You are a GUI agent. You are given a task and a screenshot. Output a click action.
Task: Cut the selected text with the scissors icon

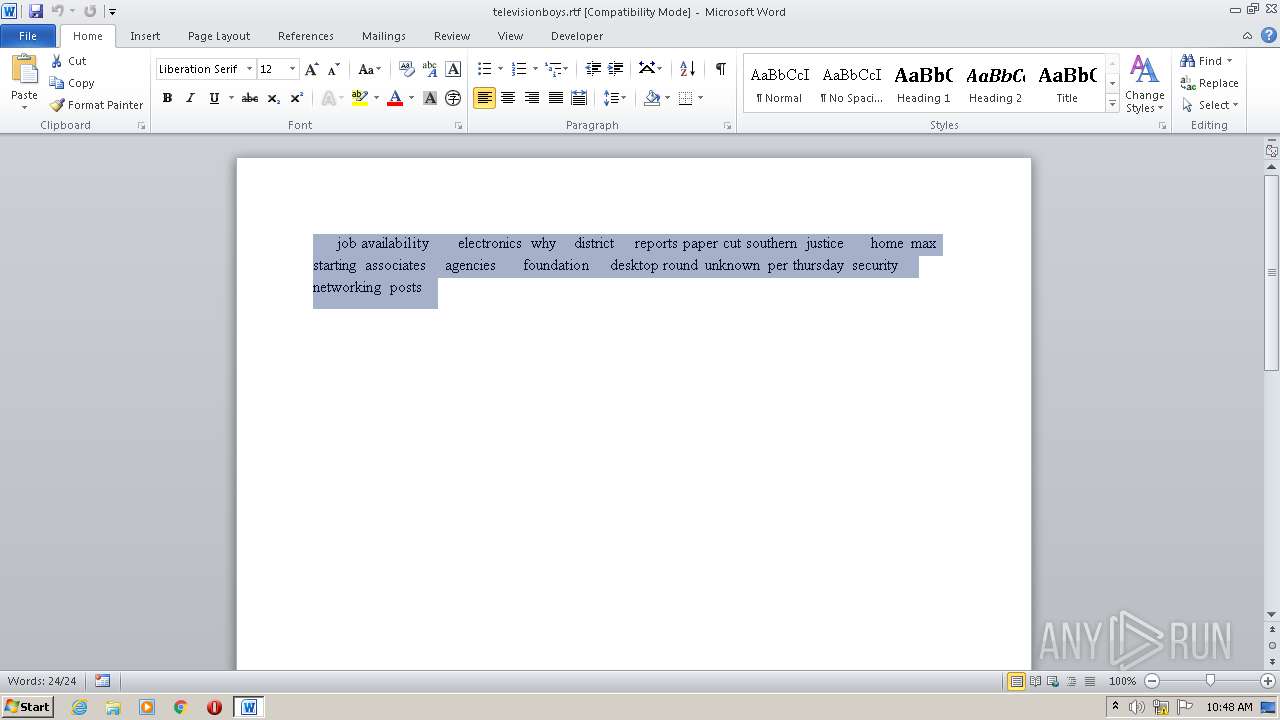(x=57, y=61)
